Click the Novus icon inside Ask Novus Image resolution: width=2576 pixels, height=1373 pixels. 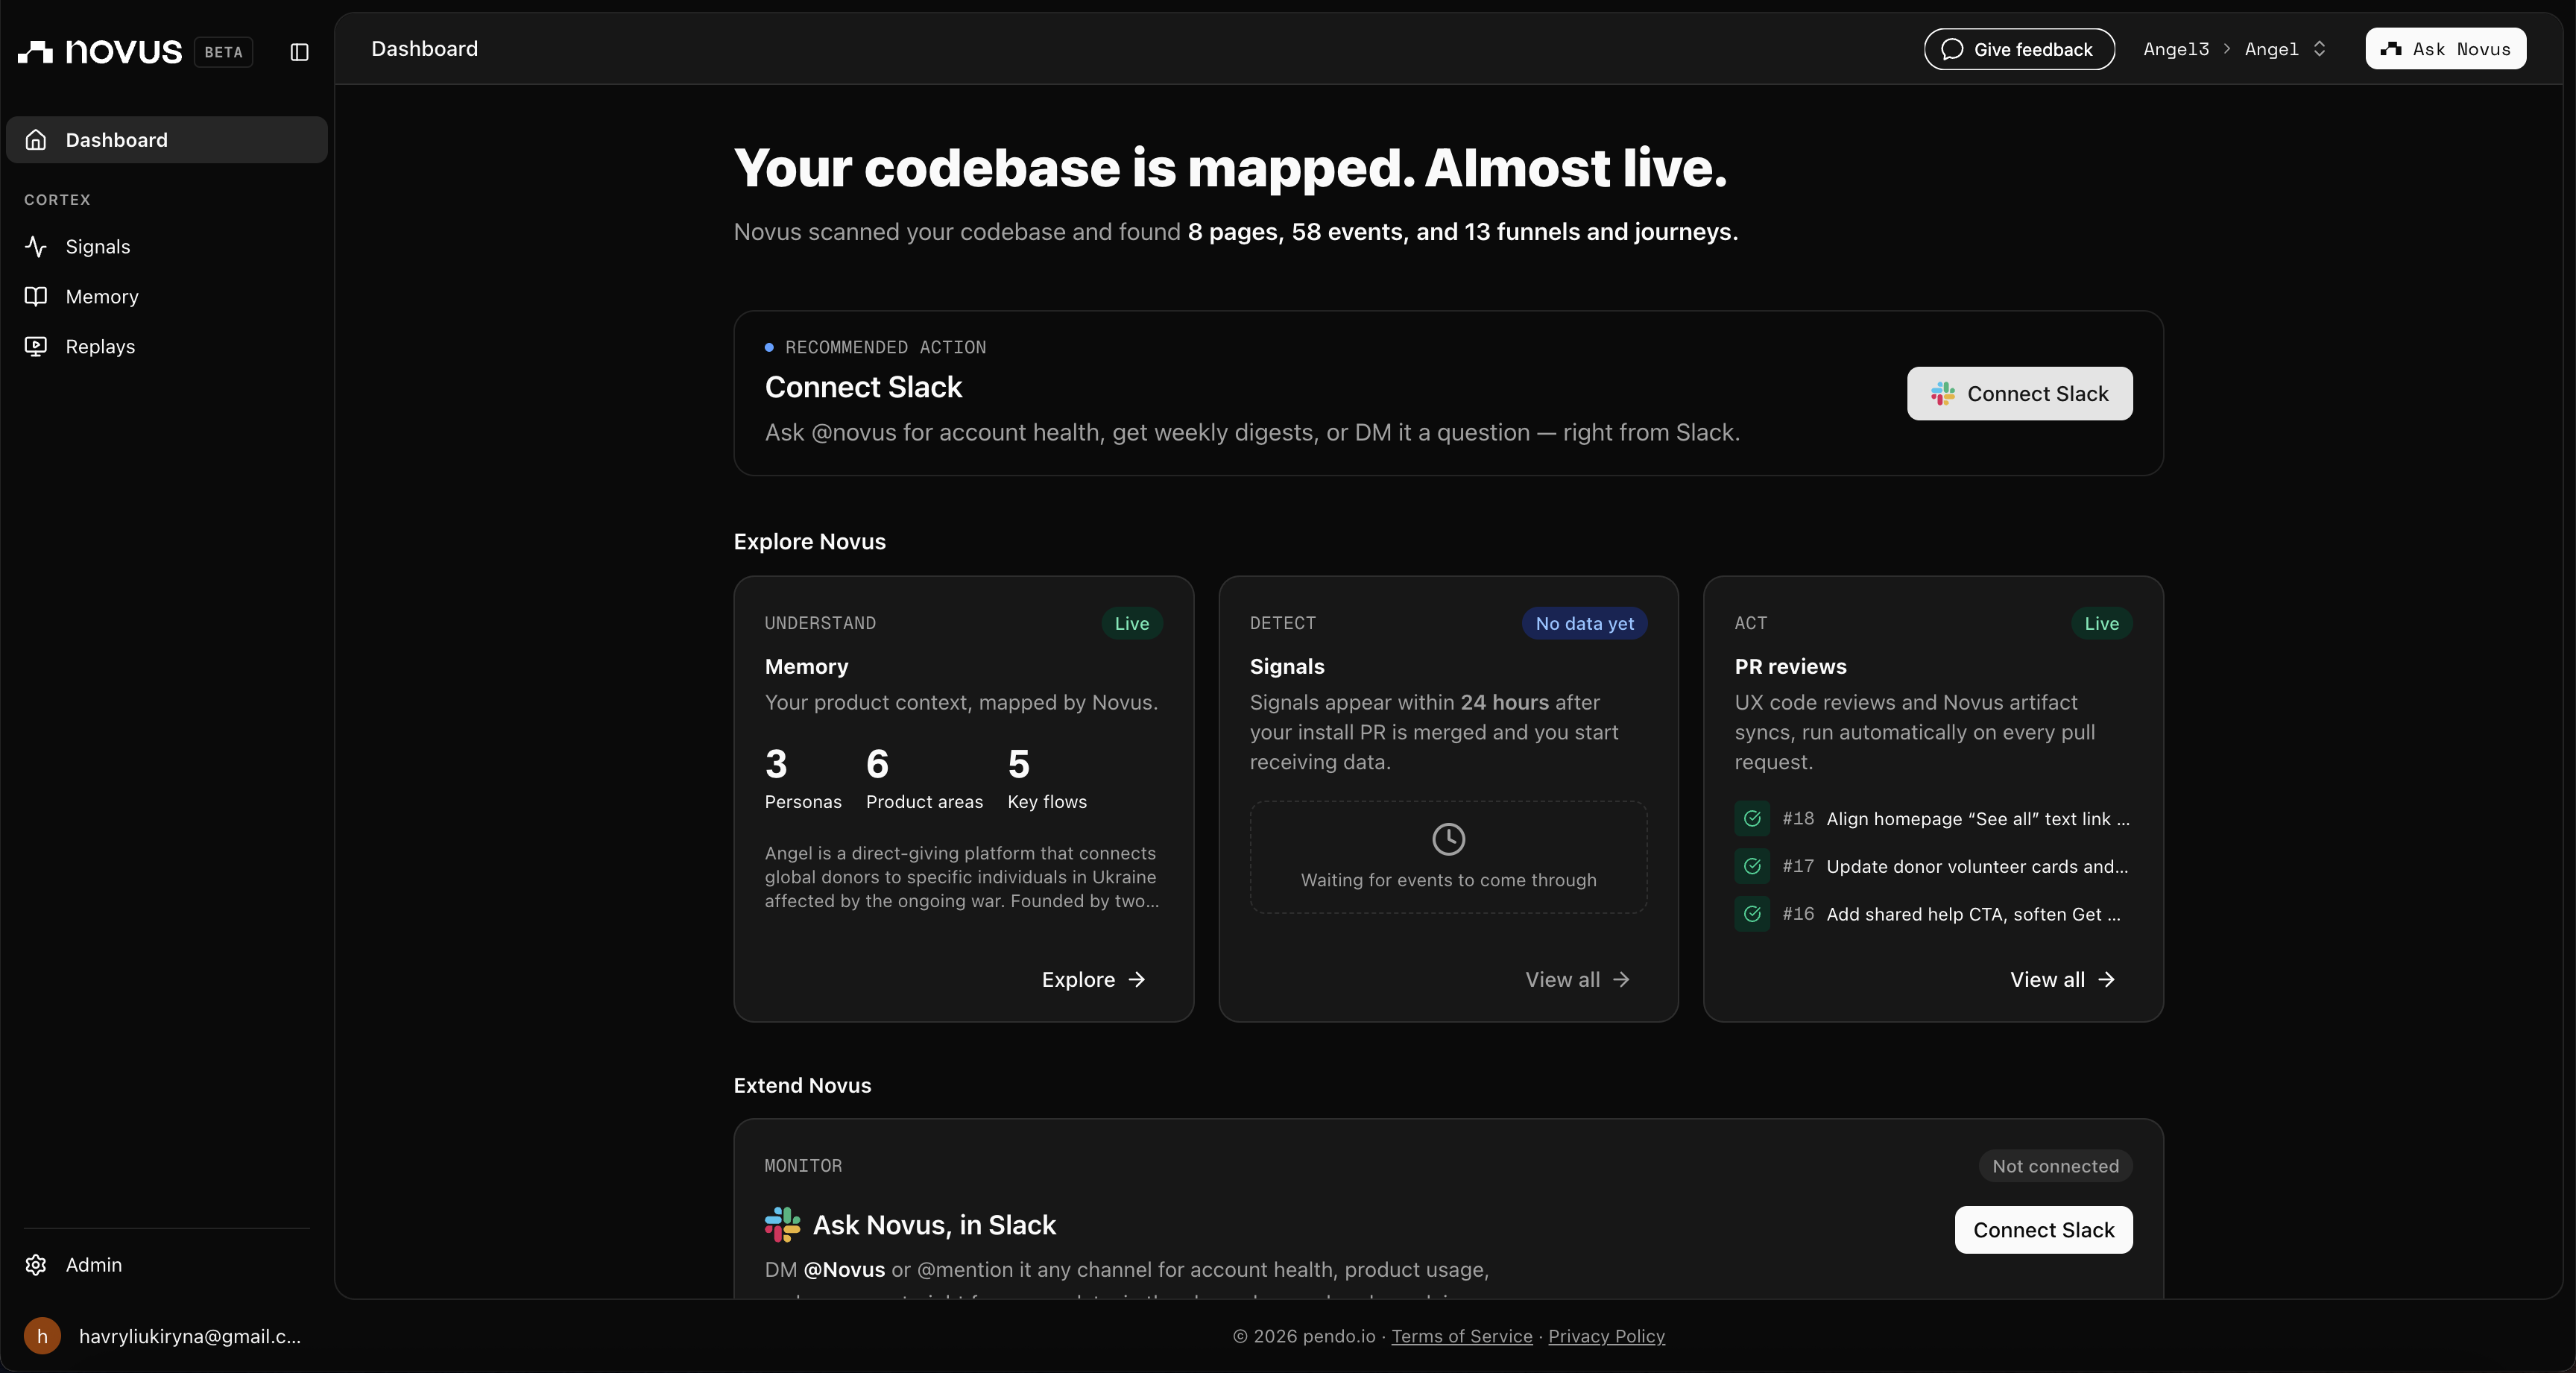coord(2391,49)
